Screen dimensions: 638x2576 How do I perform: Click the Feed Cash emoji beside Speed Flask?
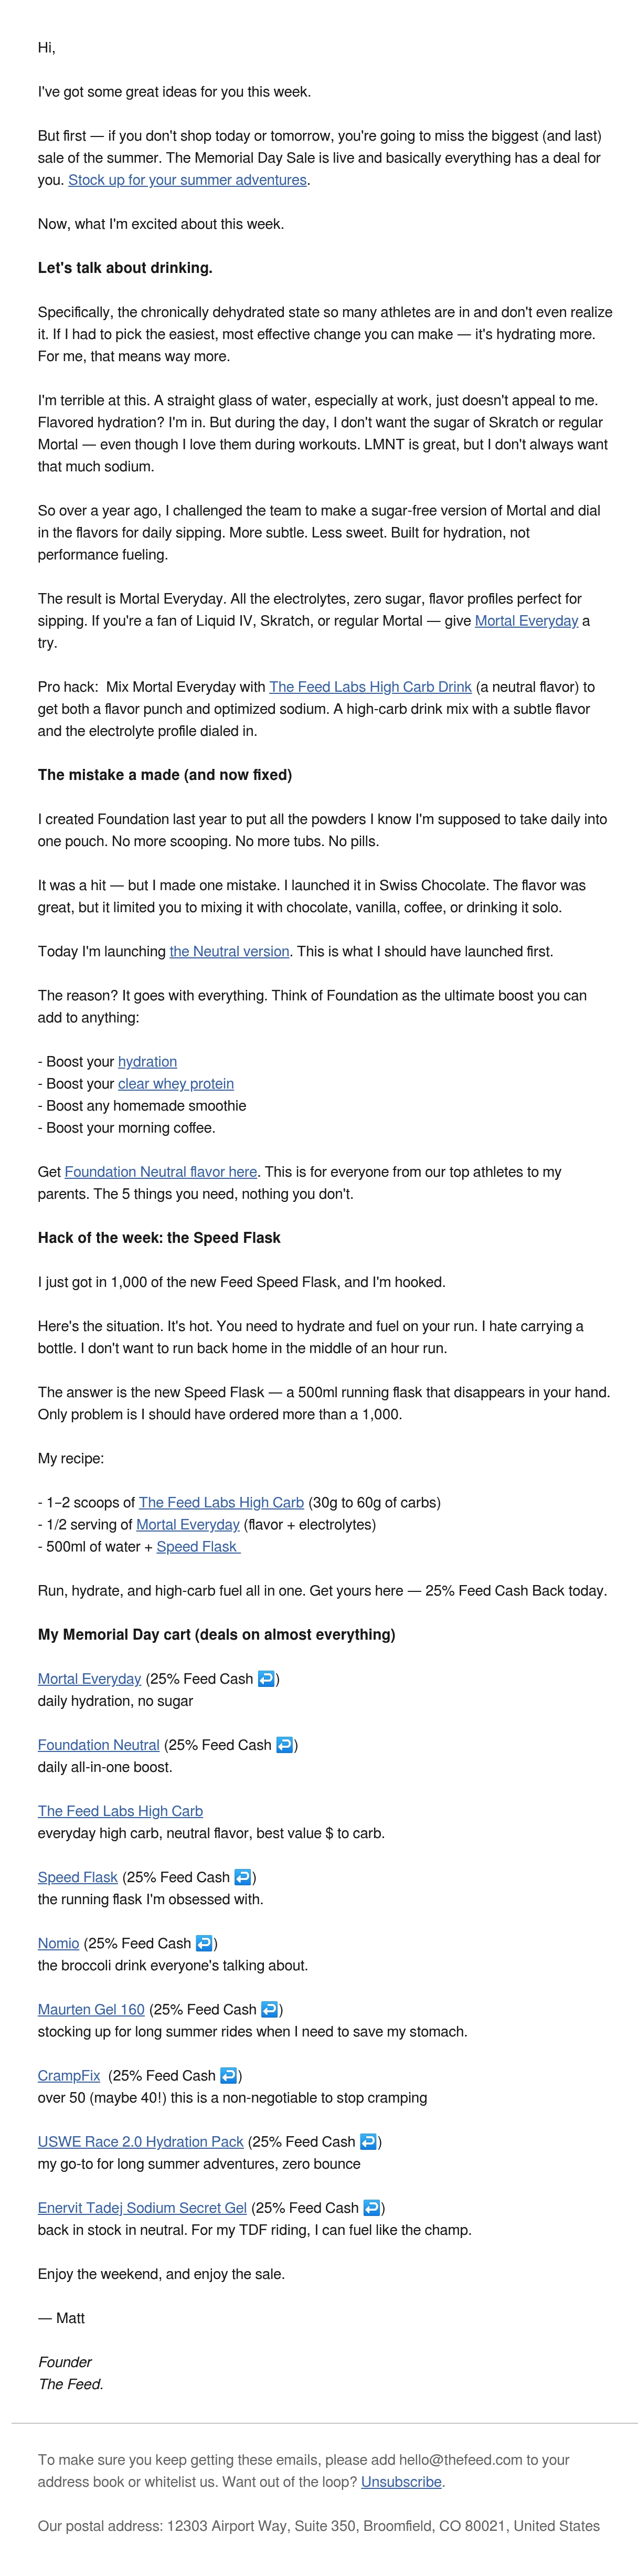[x=242, y=1877]
